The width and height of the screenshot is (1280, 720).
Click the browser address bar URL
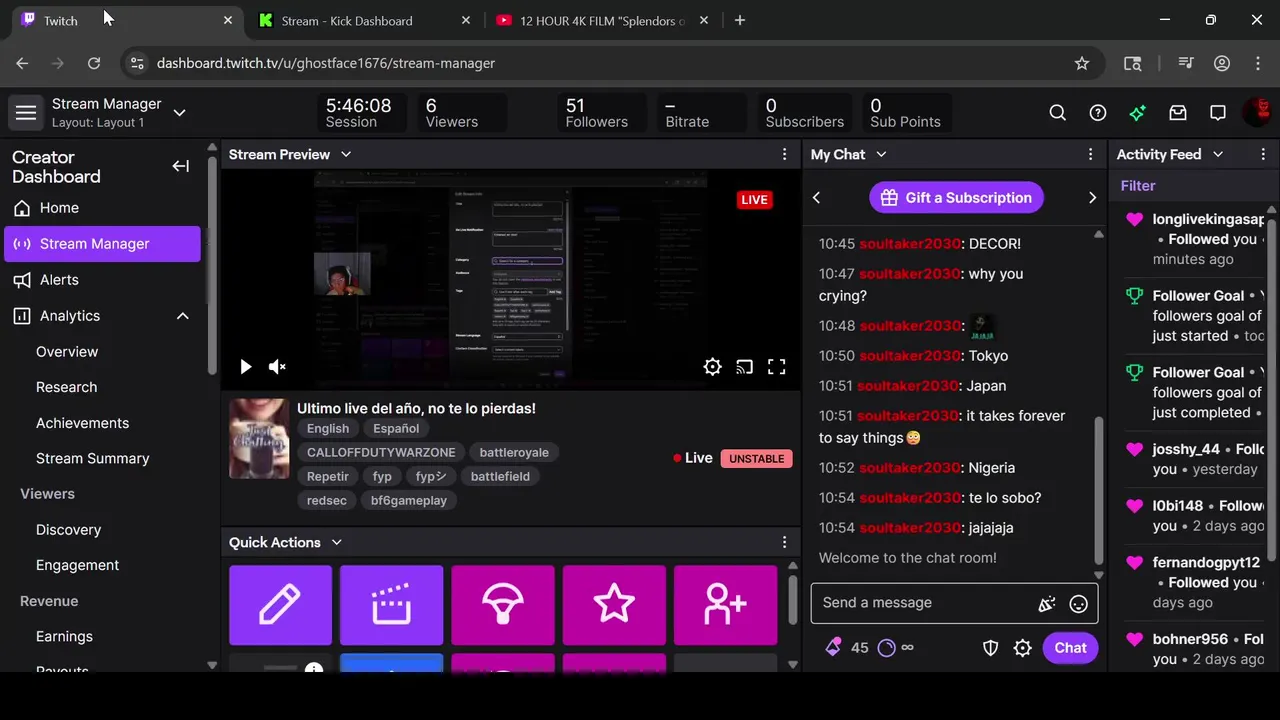(326, 63)
